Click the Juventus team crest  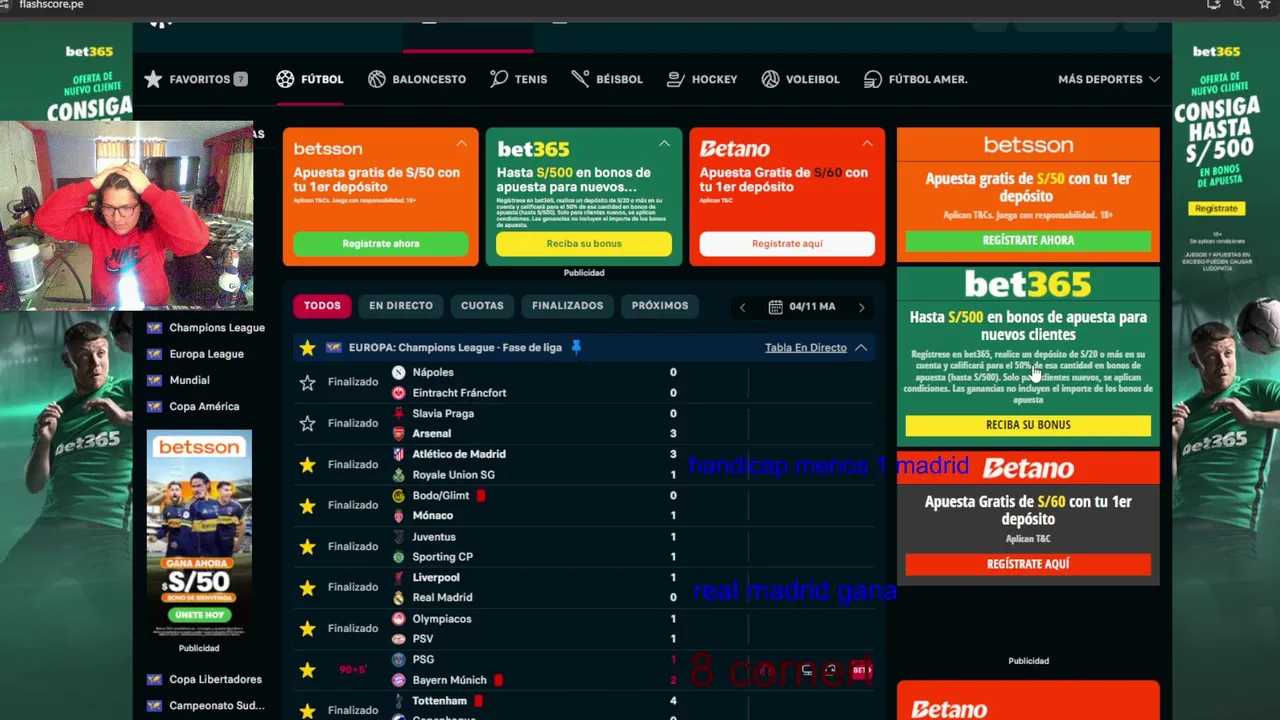coord(398,537)
